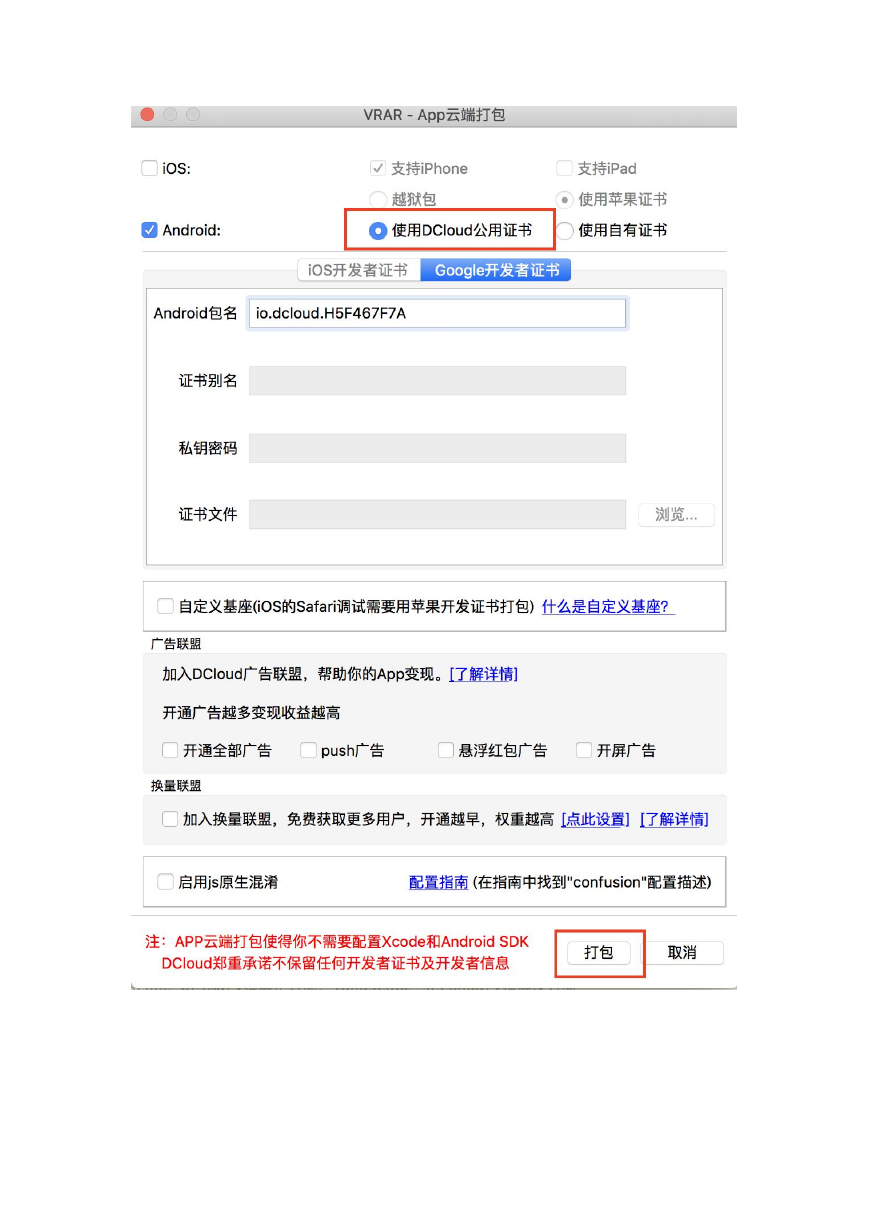This screenshot has width=869, height=1228.
Task: Check the 开屏广告 checkbox
Action: (x=584, y=750)
